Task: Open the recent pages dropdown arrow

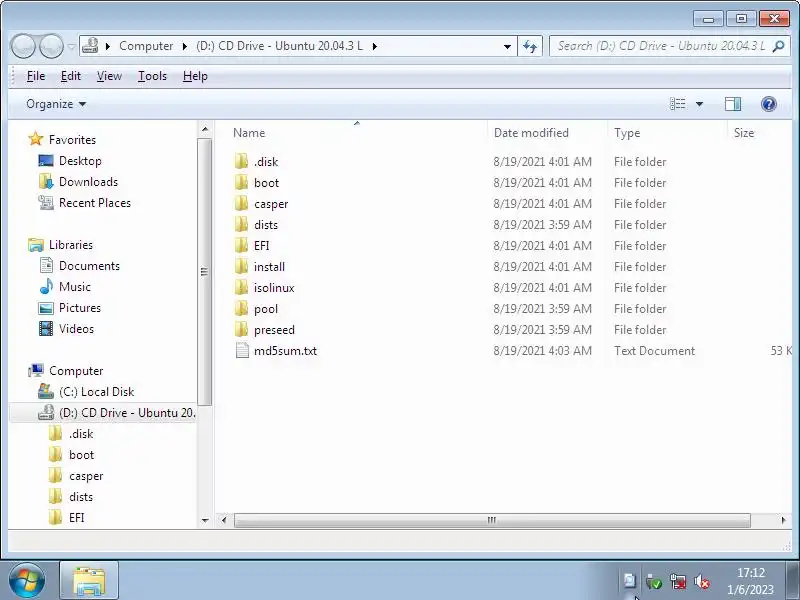Action: pyautogui.click(x=71, y=47)
